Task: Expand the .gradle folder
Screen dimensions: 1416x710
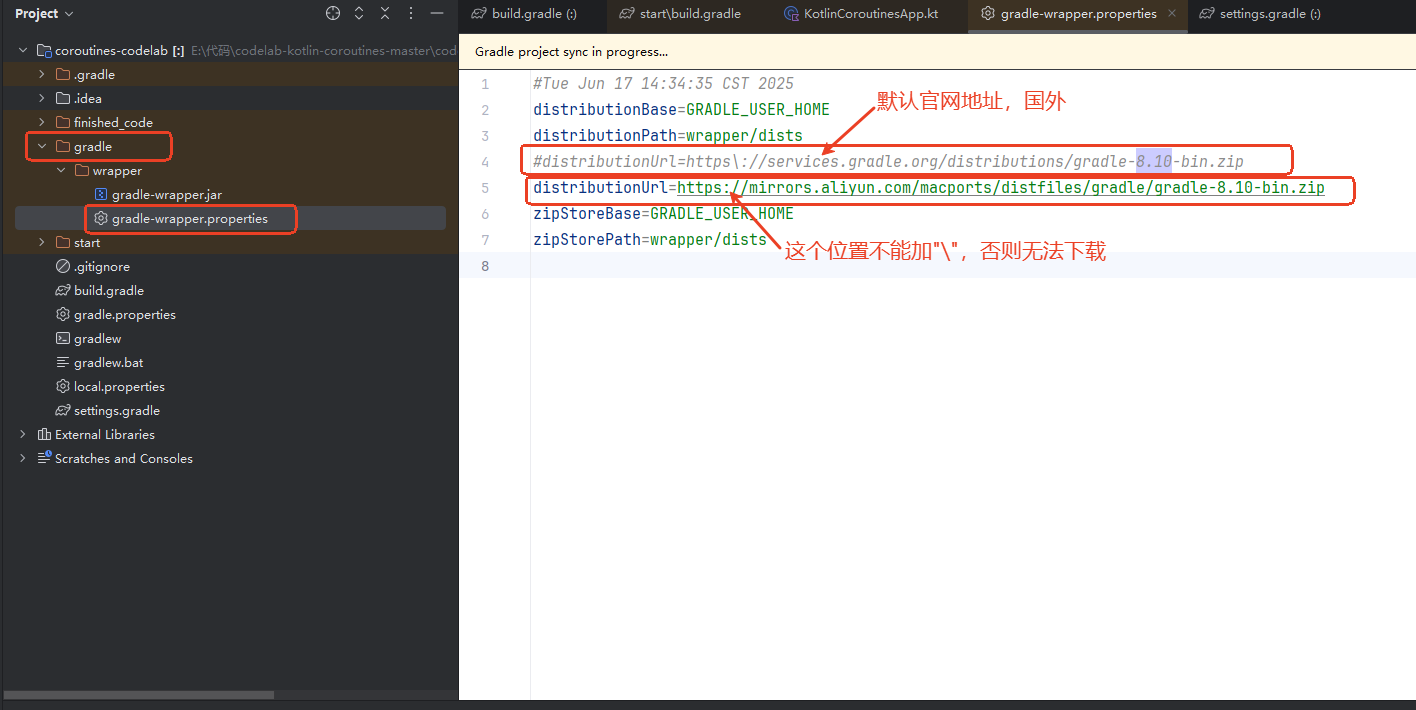Action: click(41, 74)
